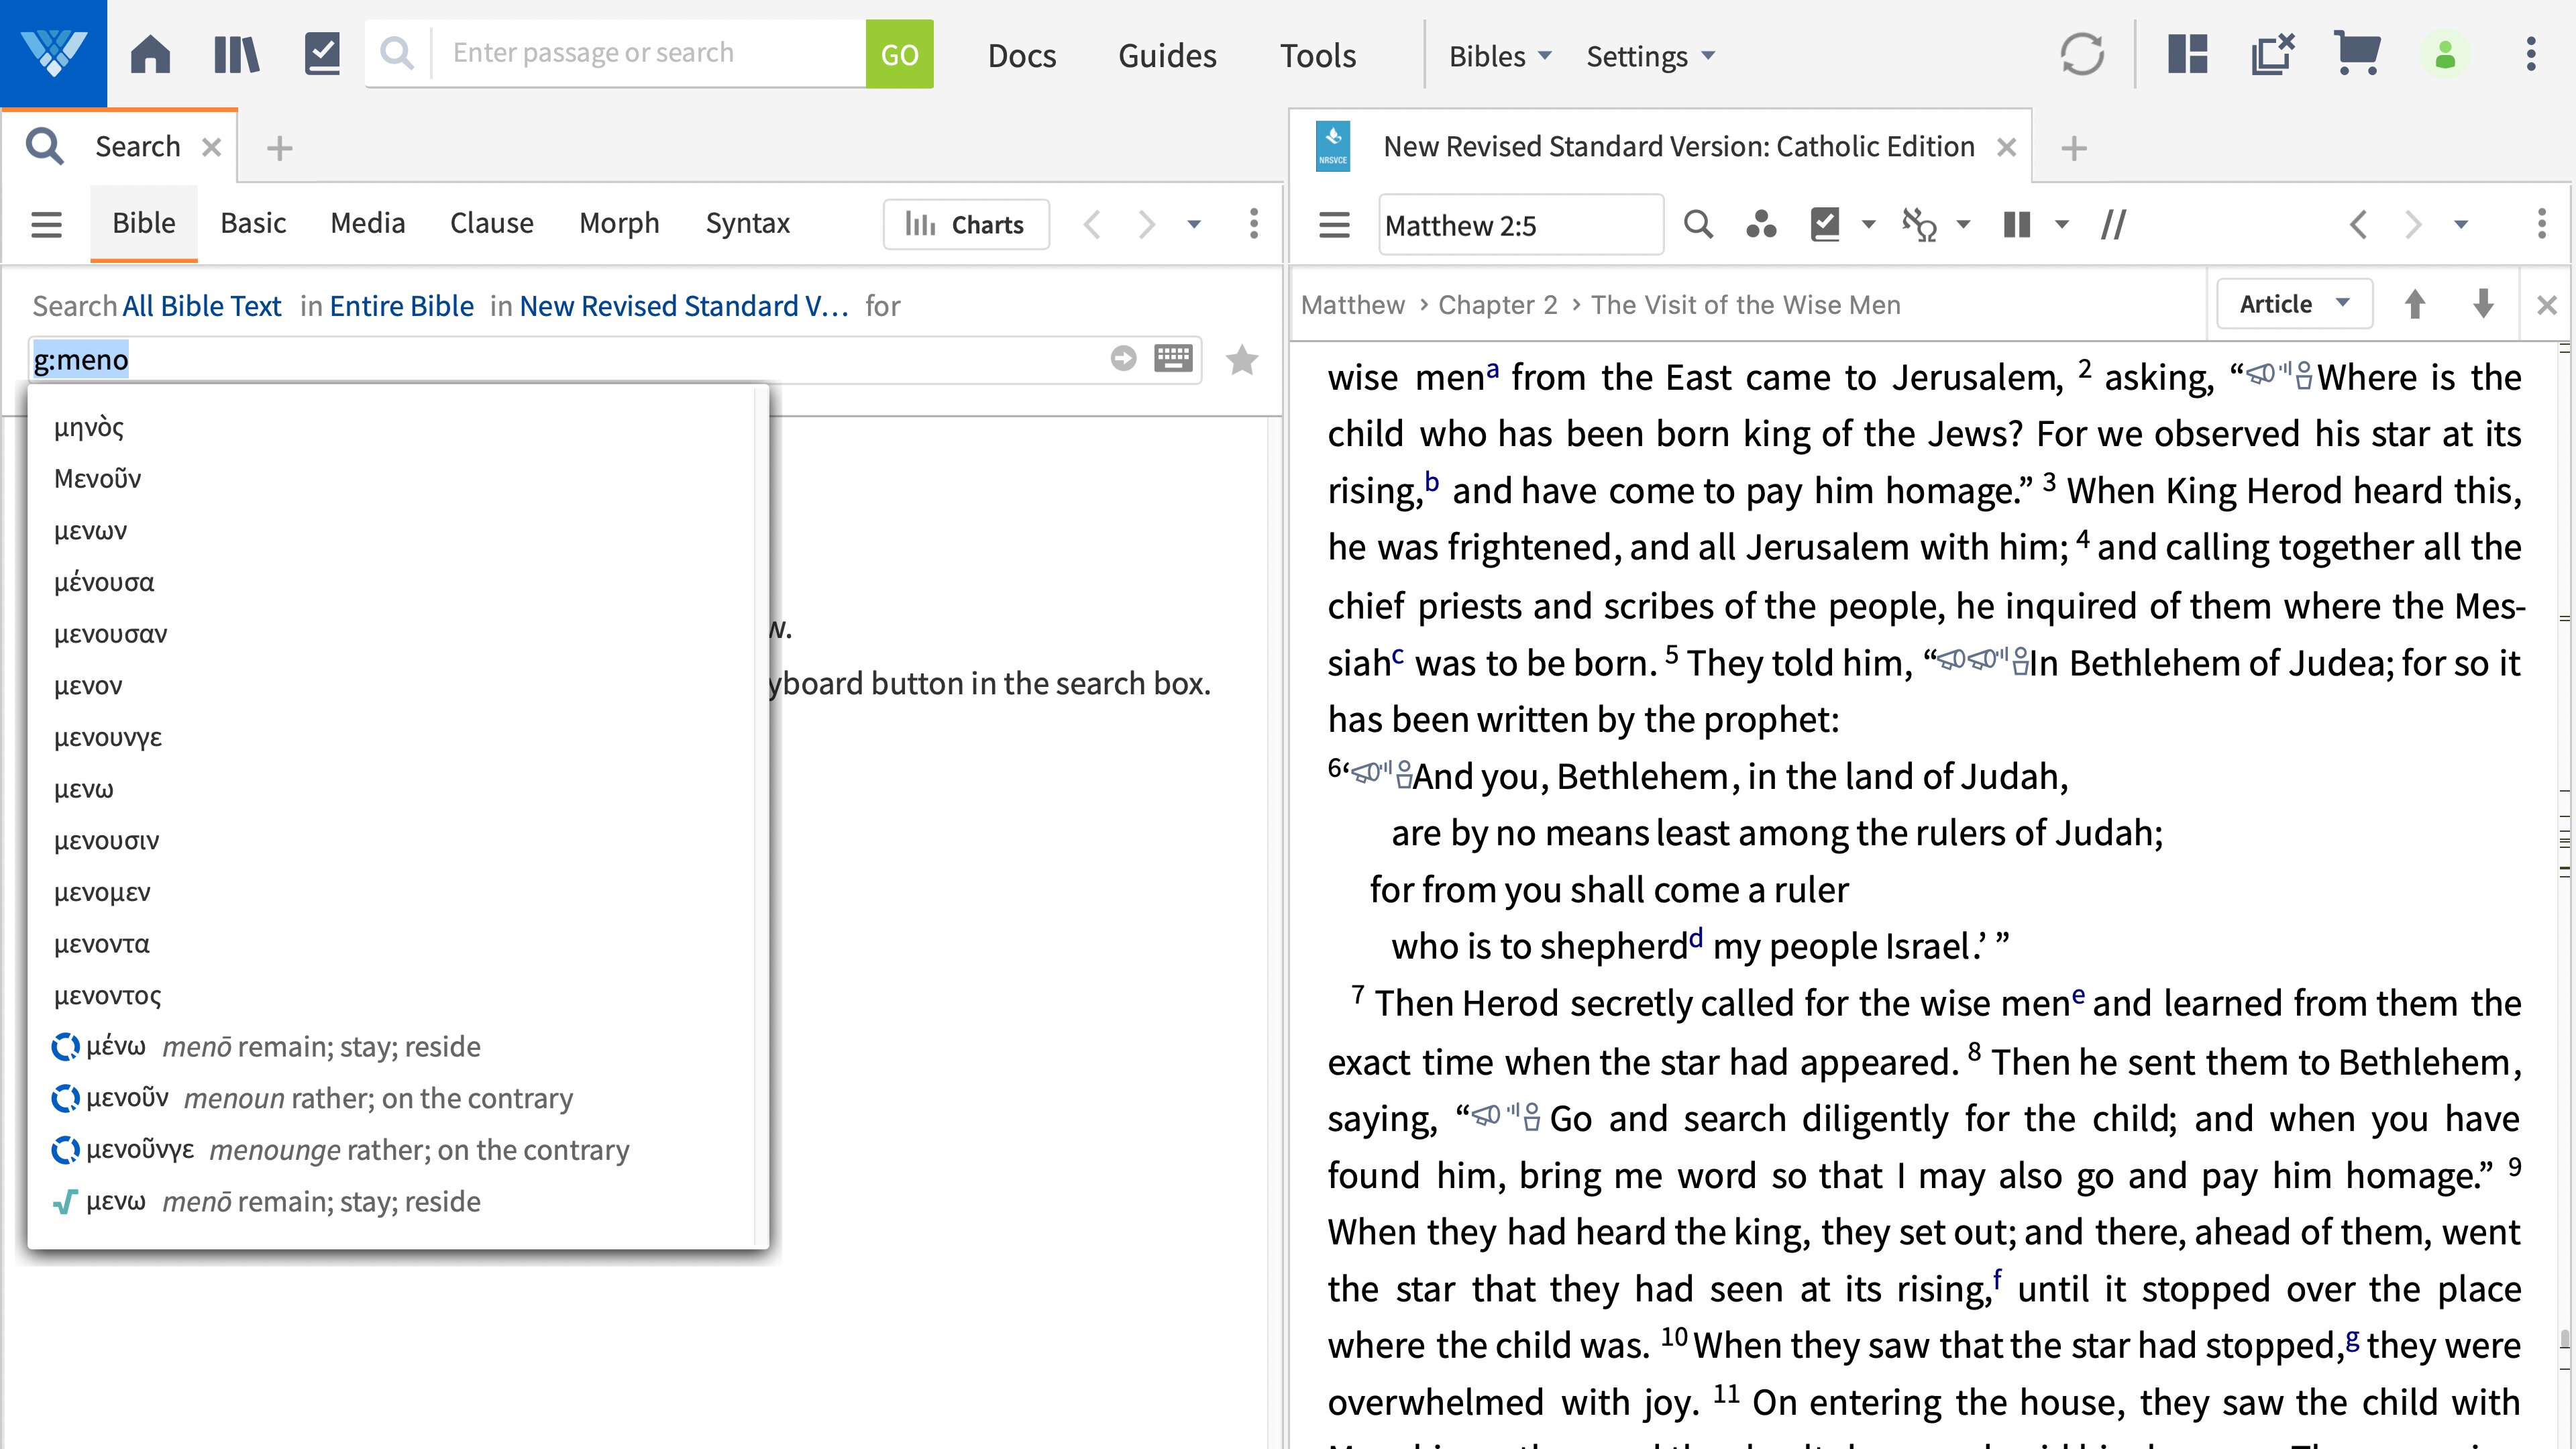
Task: Go to next article with down arrow
Action: (x=2483, y=304)
